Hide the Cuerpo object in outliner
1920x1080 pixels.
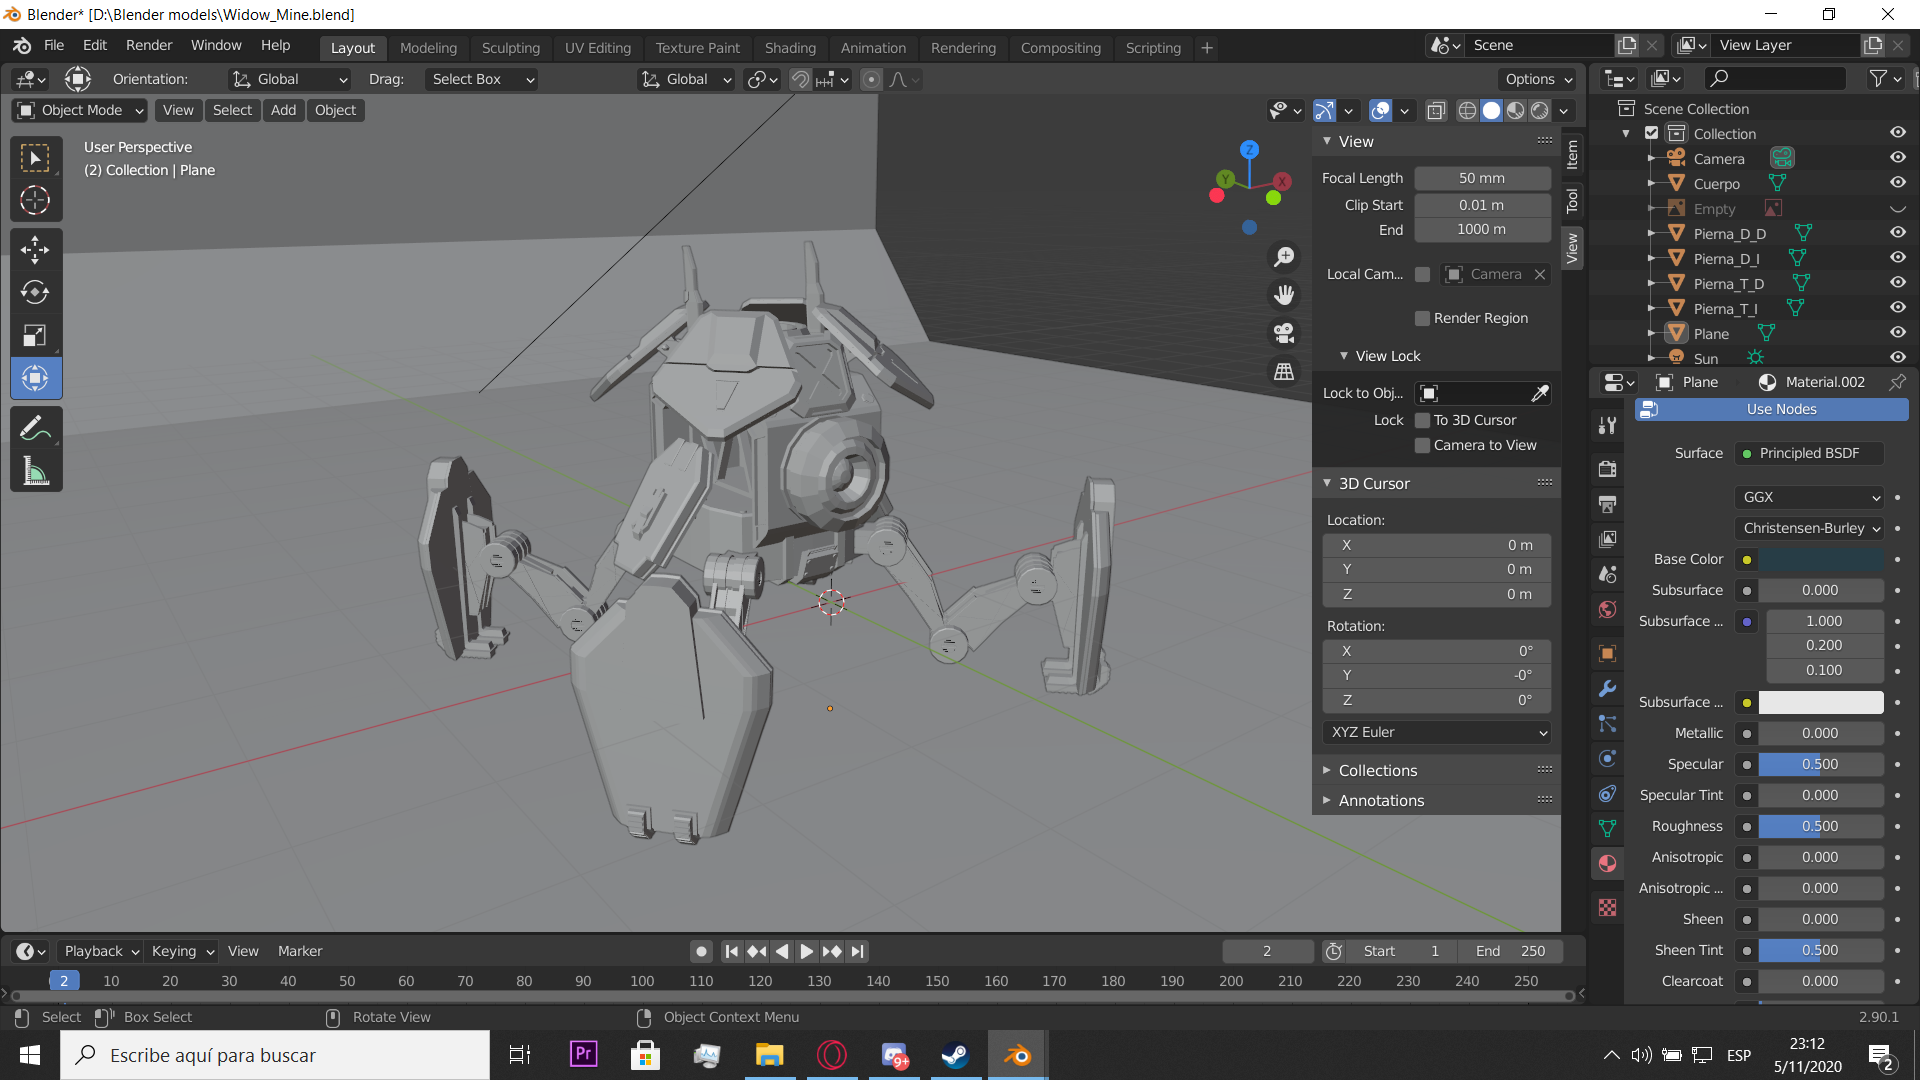click(x=1897, y=183)
